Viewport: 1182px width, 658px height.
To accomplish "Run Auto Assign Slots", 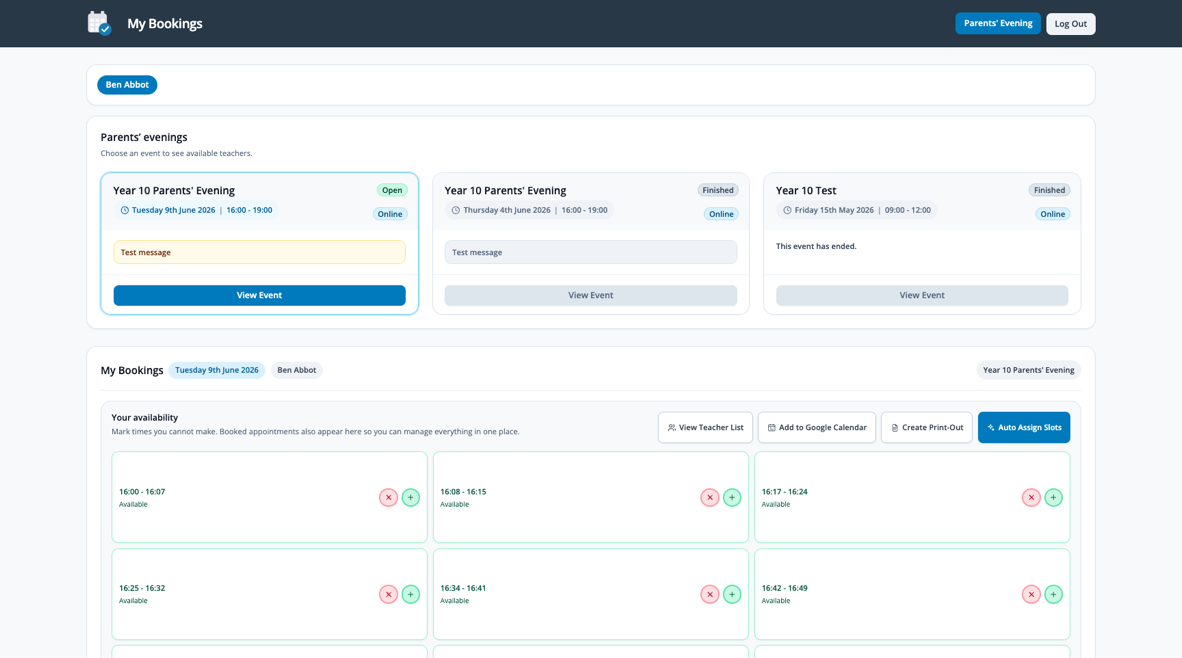I will (1024, 427).
